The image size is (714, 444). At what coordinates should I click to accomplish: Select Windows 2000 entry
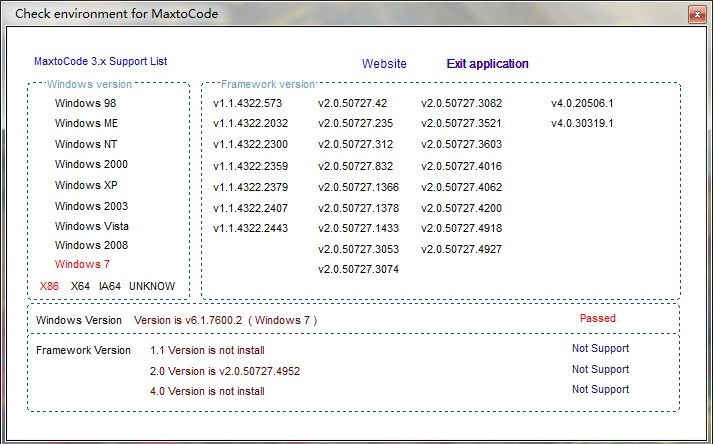[x=92, y=164]
